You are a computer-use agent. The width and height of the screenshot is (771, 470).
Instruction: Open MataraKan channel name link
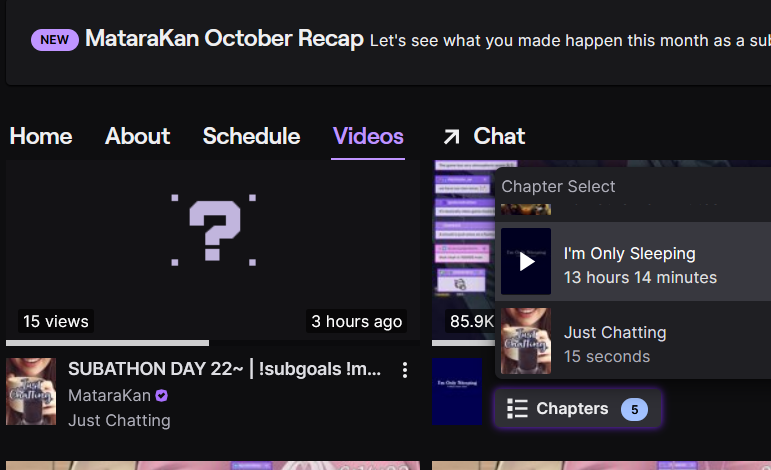109,395
